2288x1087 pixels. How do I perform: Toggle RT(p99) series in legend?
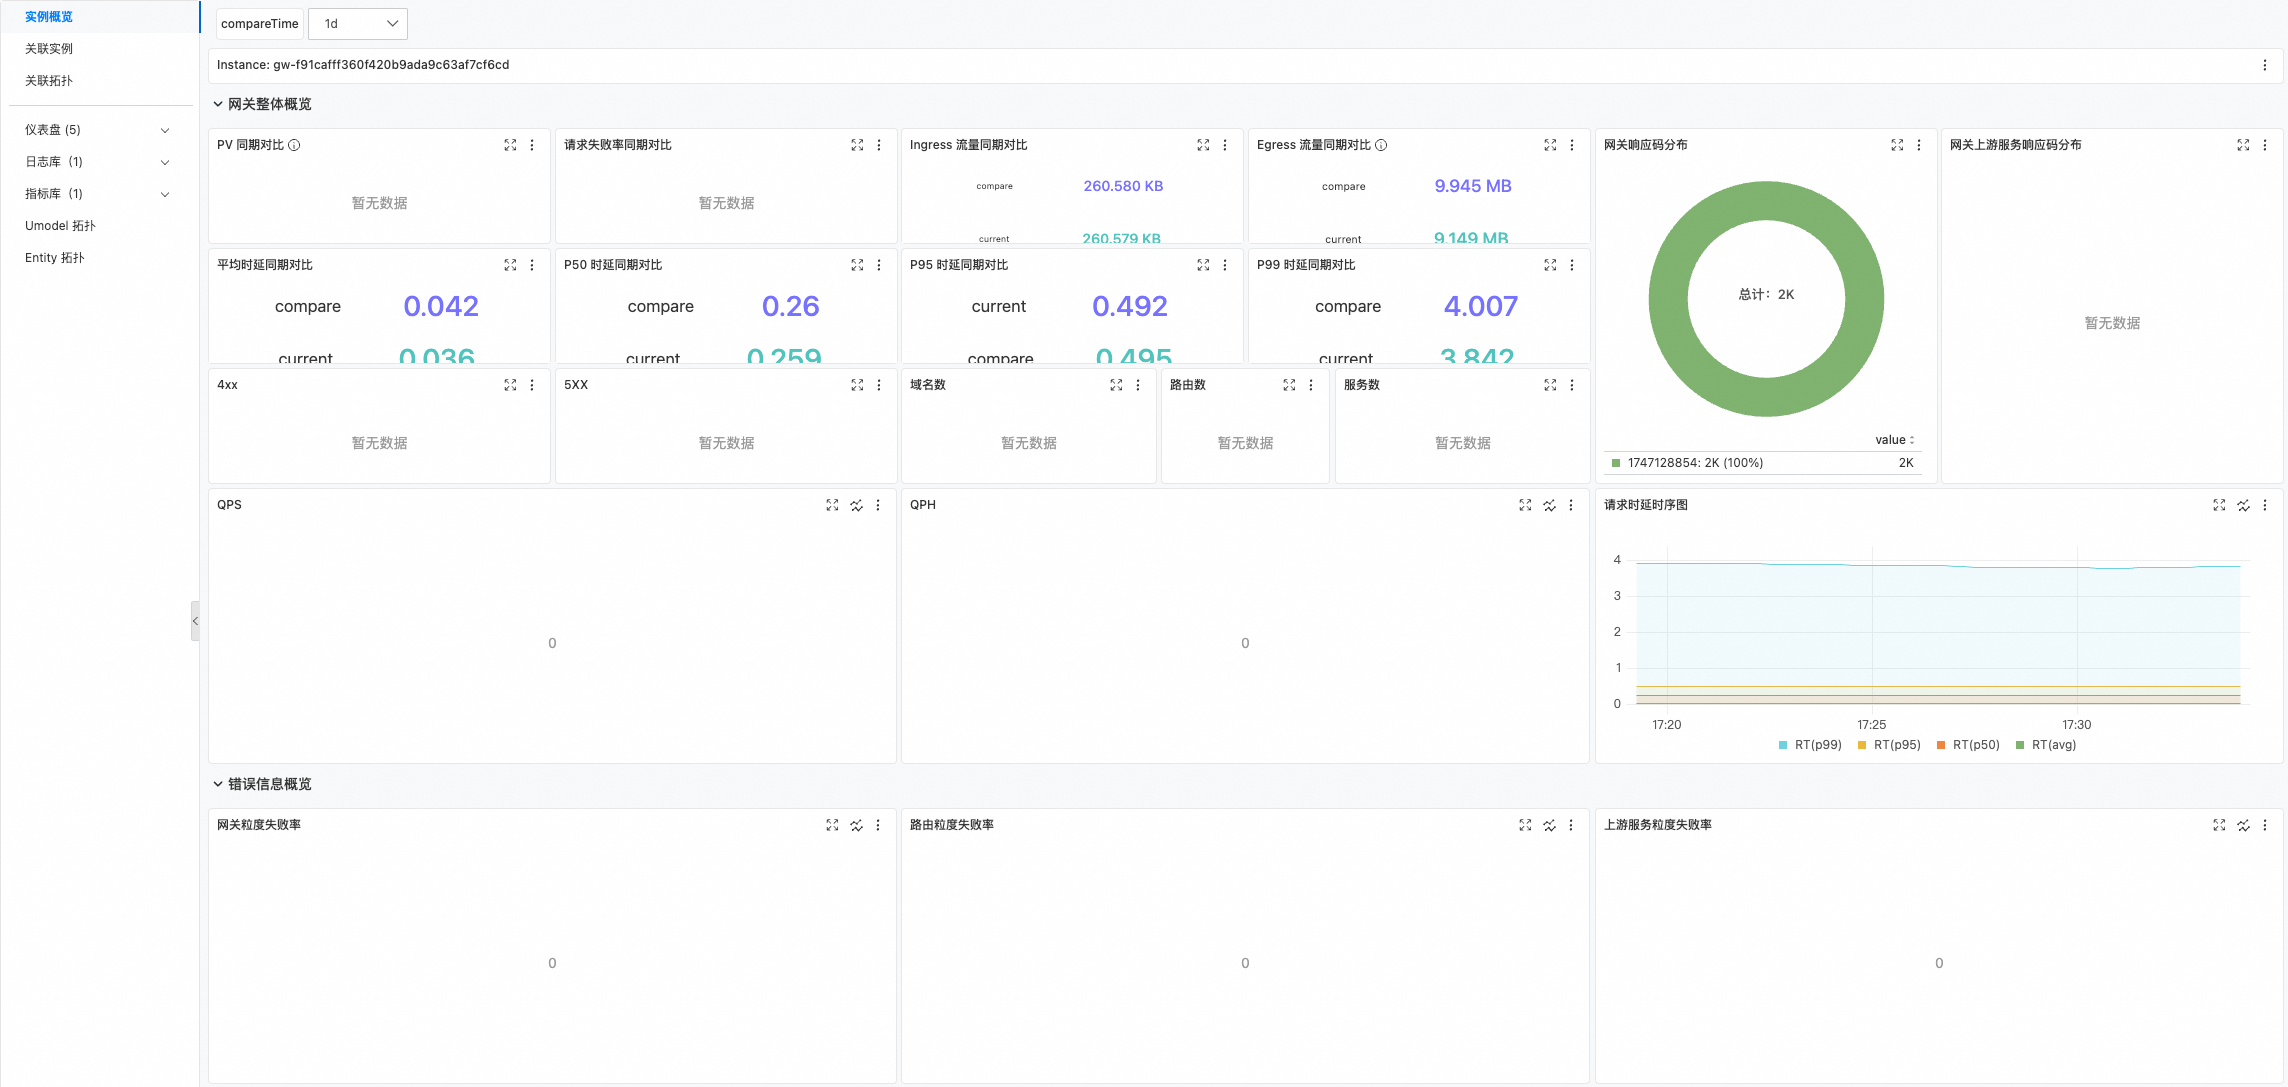click(1810, 745)
